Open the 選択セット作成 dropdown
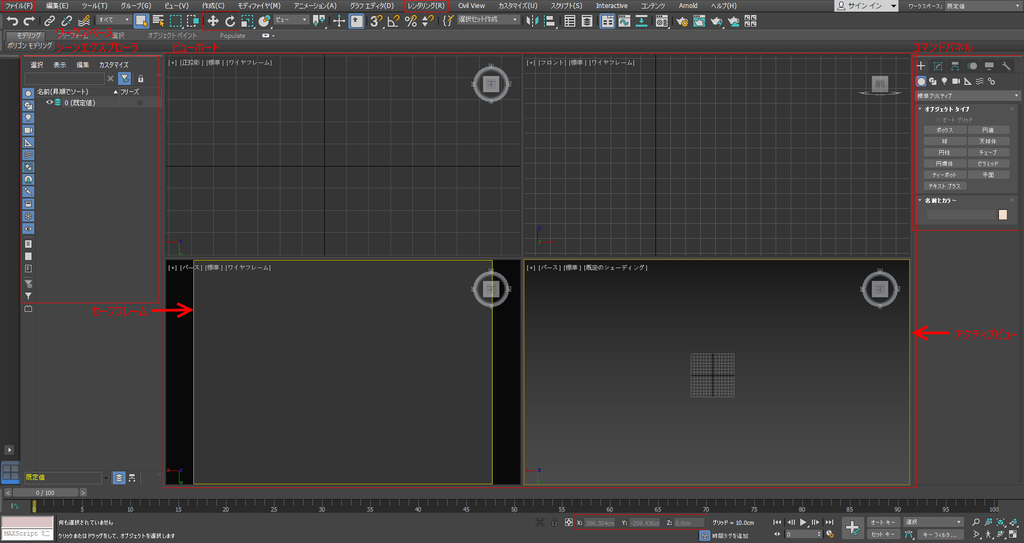The height and width of the screenshot is (543, 1024). 488,20
